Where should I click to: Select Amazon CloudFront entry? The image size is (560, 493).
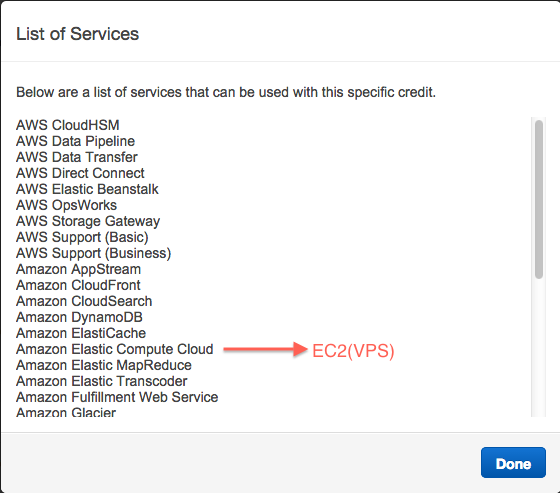(x=78, y=285)
